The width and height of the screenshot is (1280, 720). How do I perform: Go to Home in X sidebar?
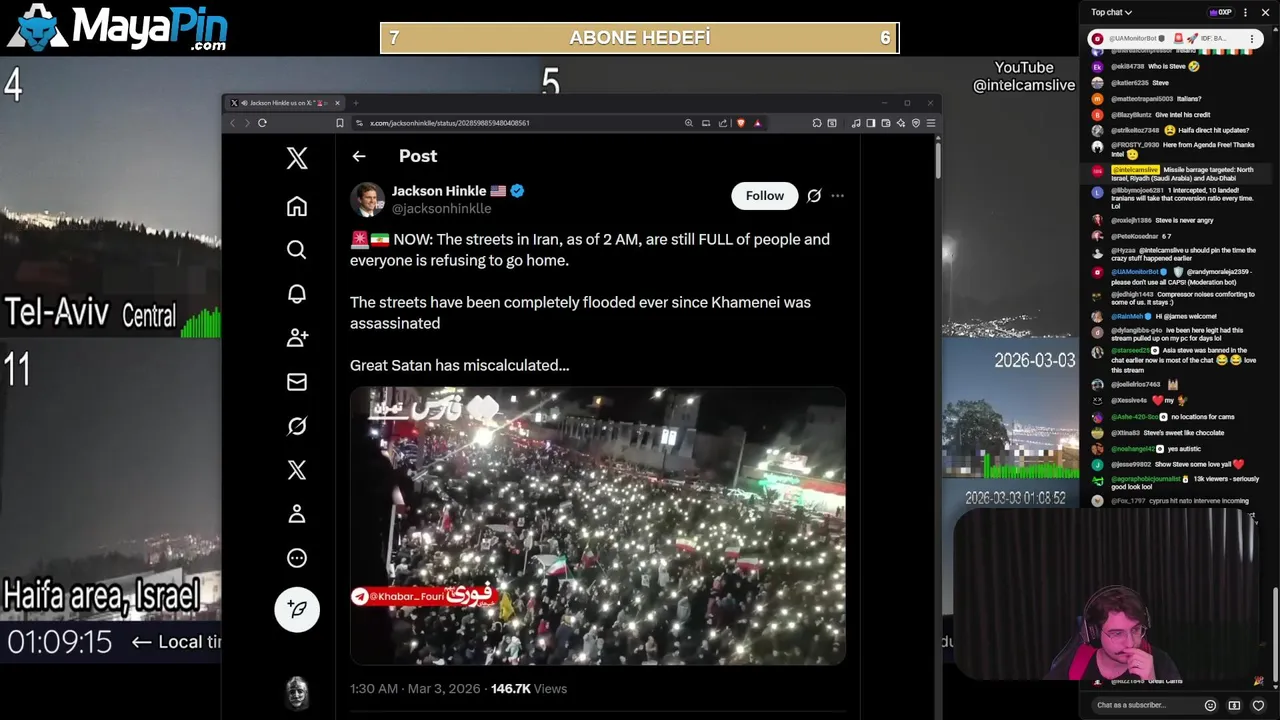coord(297,206)
